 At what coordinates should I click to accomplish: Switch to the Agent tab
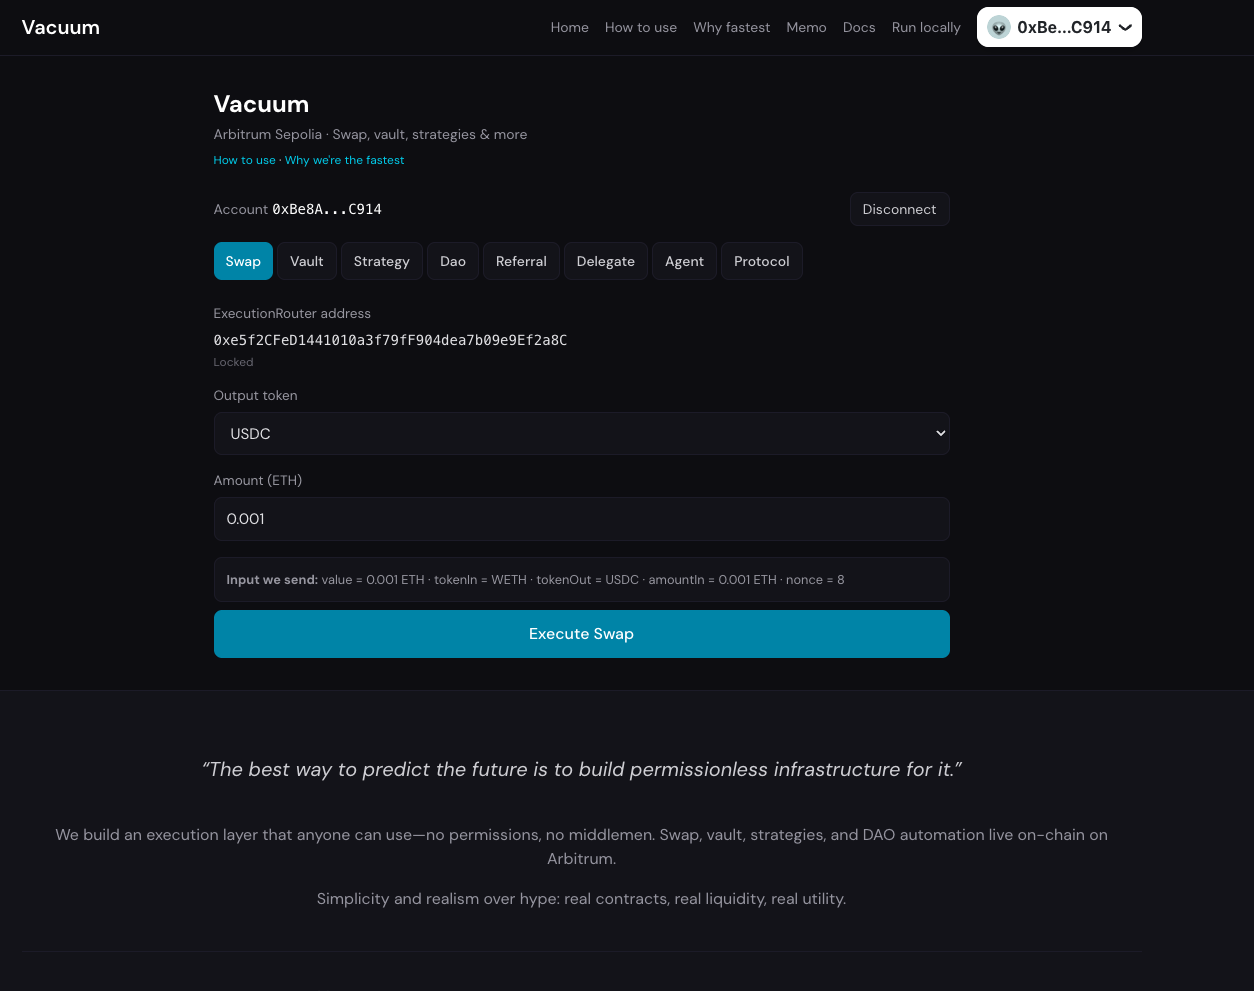684,262
